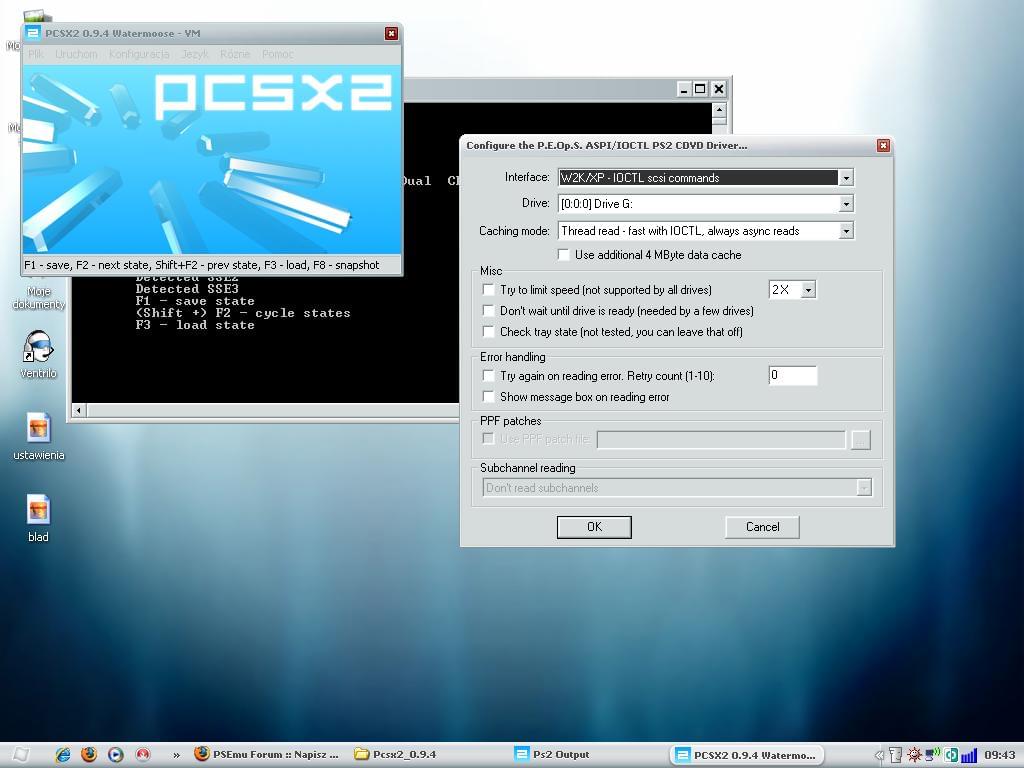Maximize the Ps2 Output console window
The width and height of the screenshot is (1024, 768).
[x=700, y=89]
